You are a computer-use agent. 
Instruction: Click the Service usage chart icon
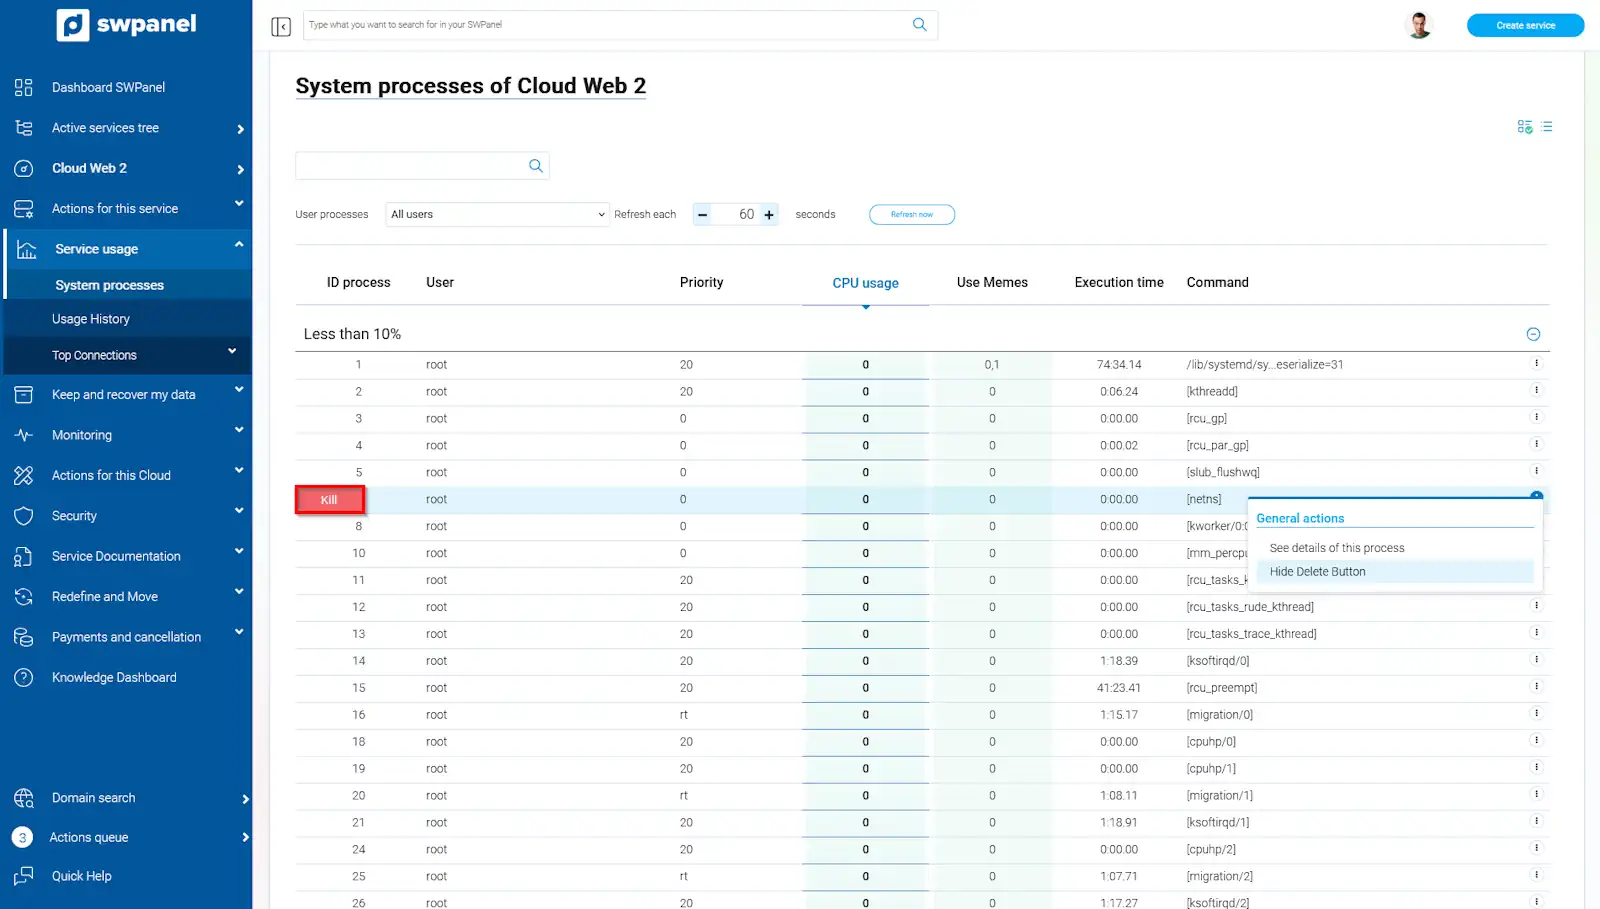(x=27, y=249)
